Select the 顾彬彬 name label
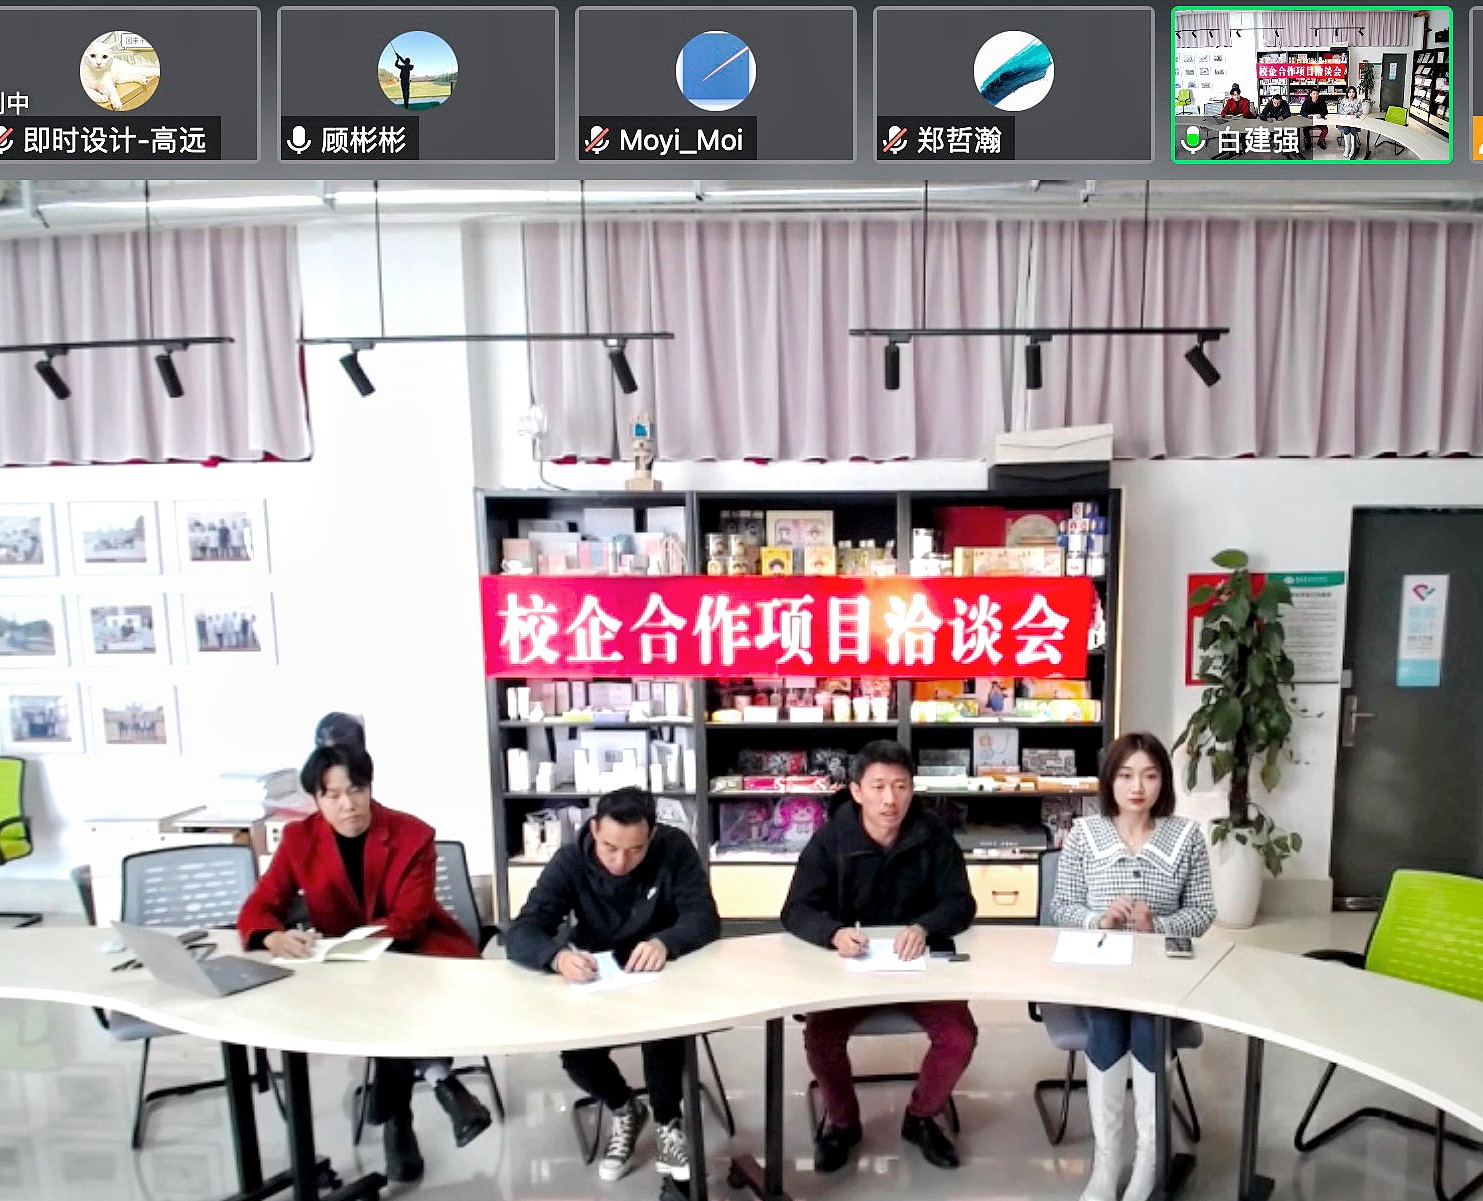 pos(363,140)
